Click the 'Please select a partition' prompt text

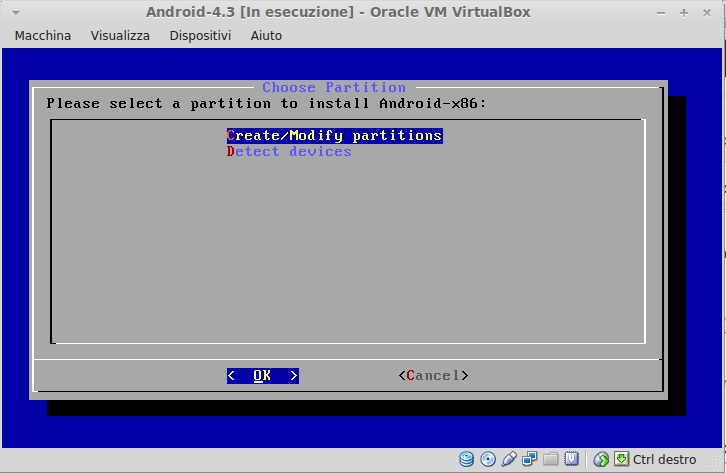click(x=266, y=103)
